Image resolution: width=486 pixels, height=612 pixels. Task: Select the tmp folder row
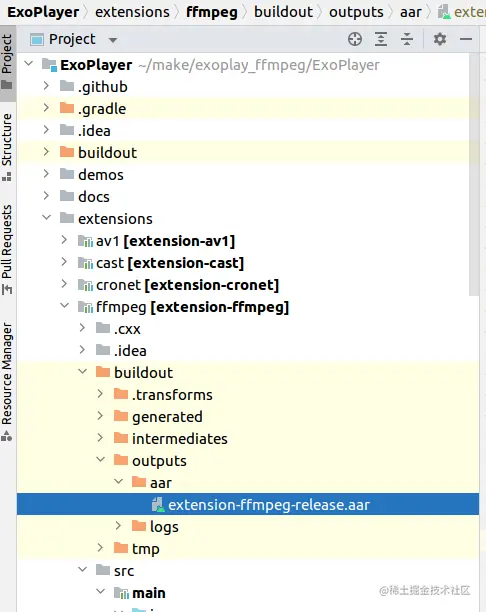248,549
